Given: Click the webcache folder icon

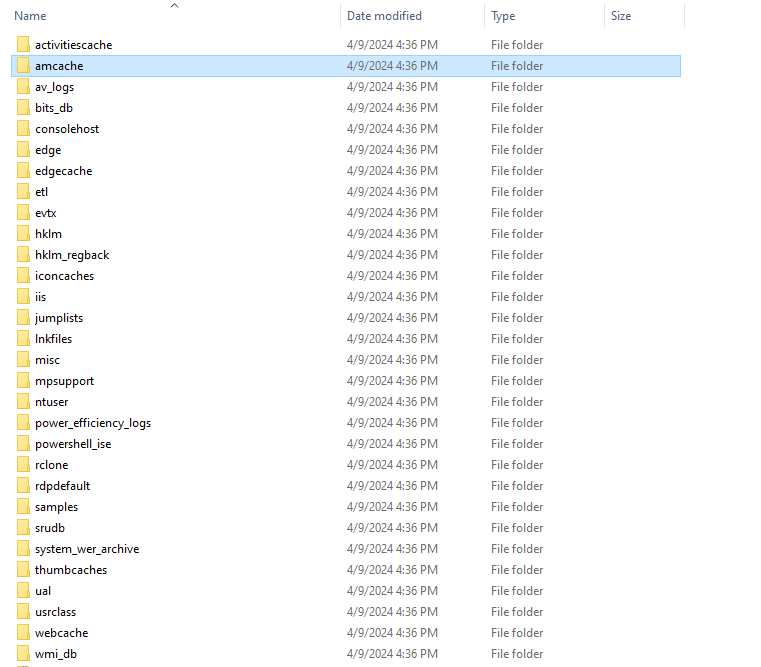Looking at the screenshot, I should click(x=23, y=633).
